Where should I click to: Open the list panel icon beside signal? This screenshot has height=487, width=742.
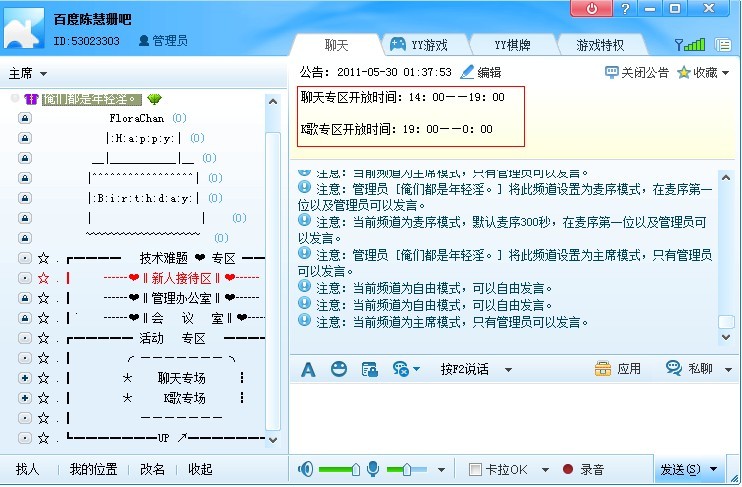(723, 45)
